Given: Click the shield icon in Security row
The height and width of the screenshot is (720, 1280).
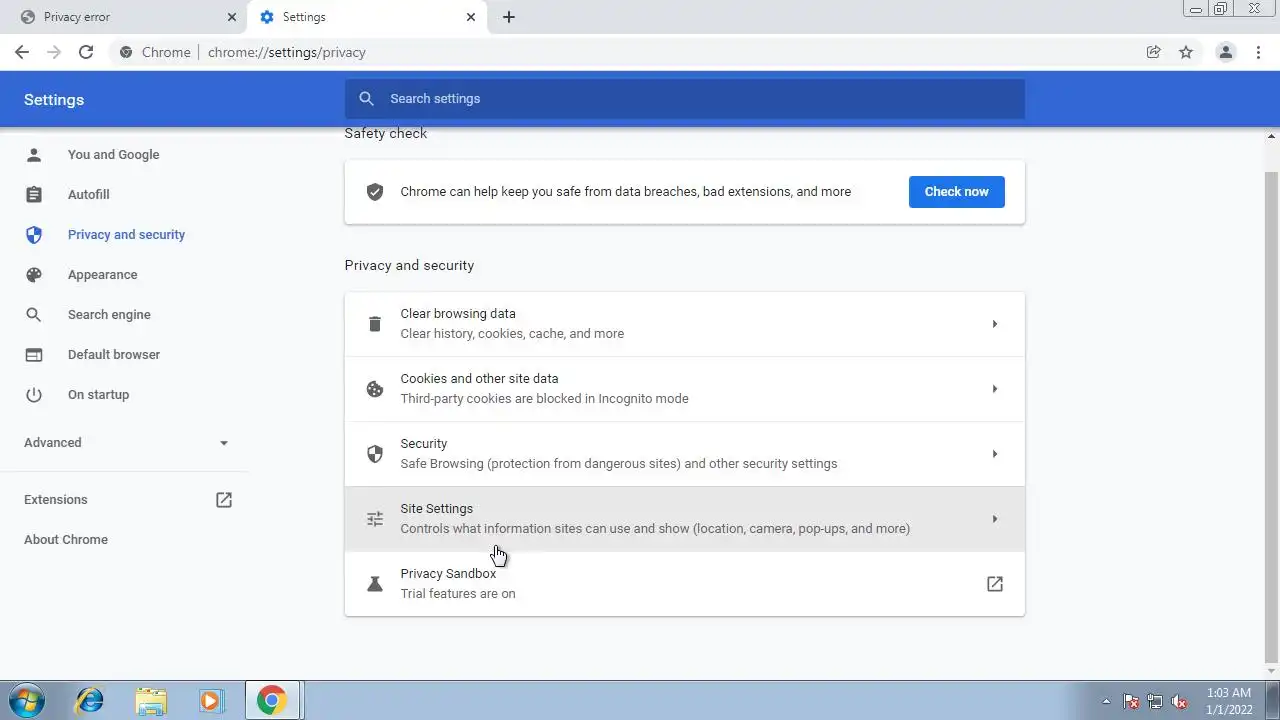Looking at the screenshot, I should coord(375,454).
